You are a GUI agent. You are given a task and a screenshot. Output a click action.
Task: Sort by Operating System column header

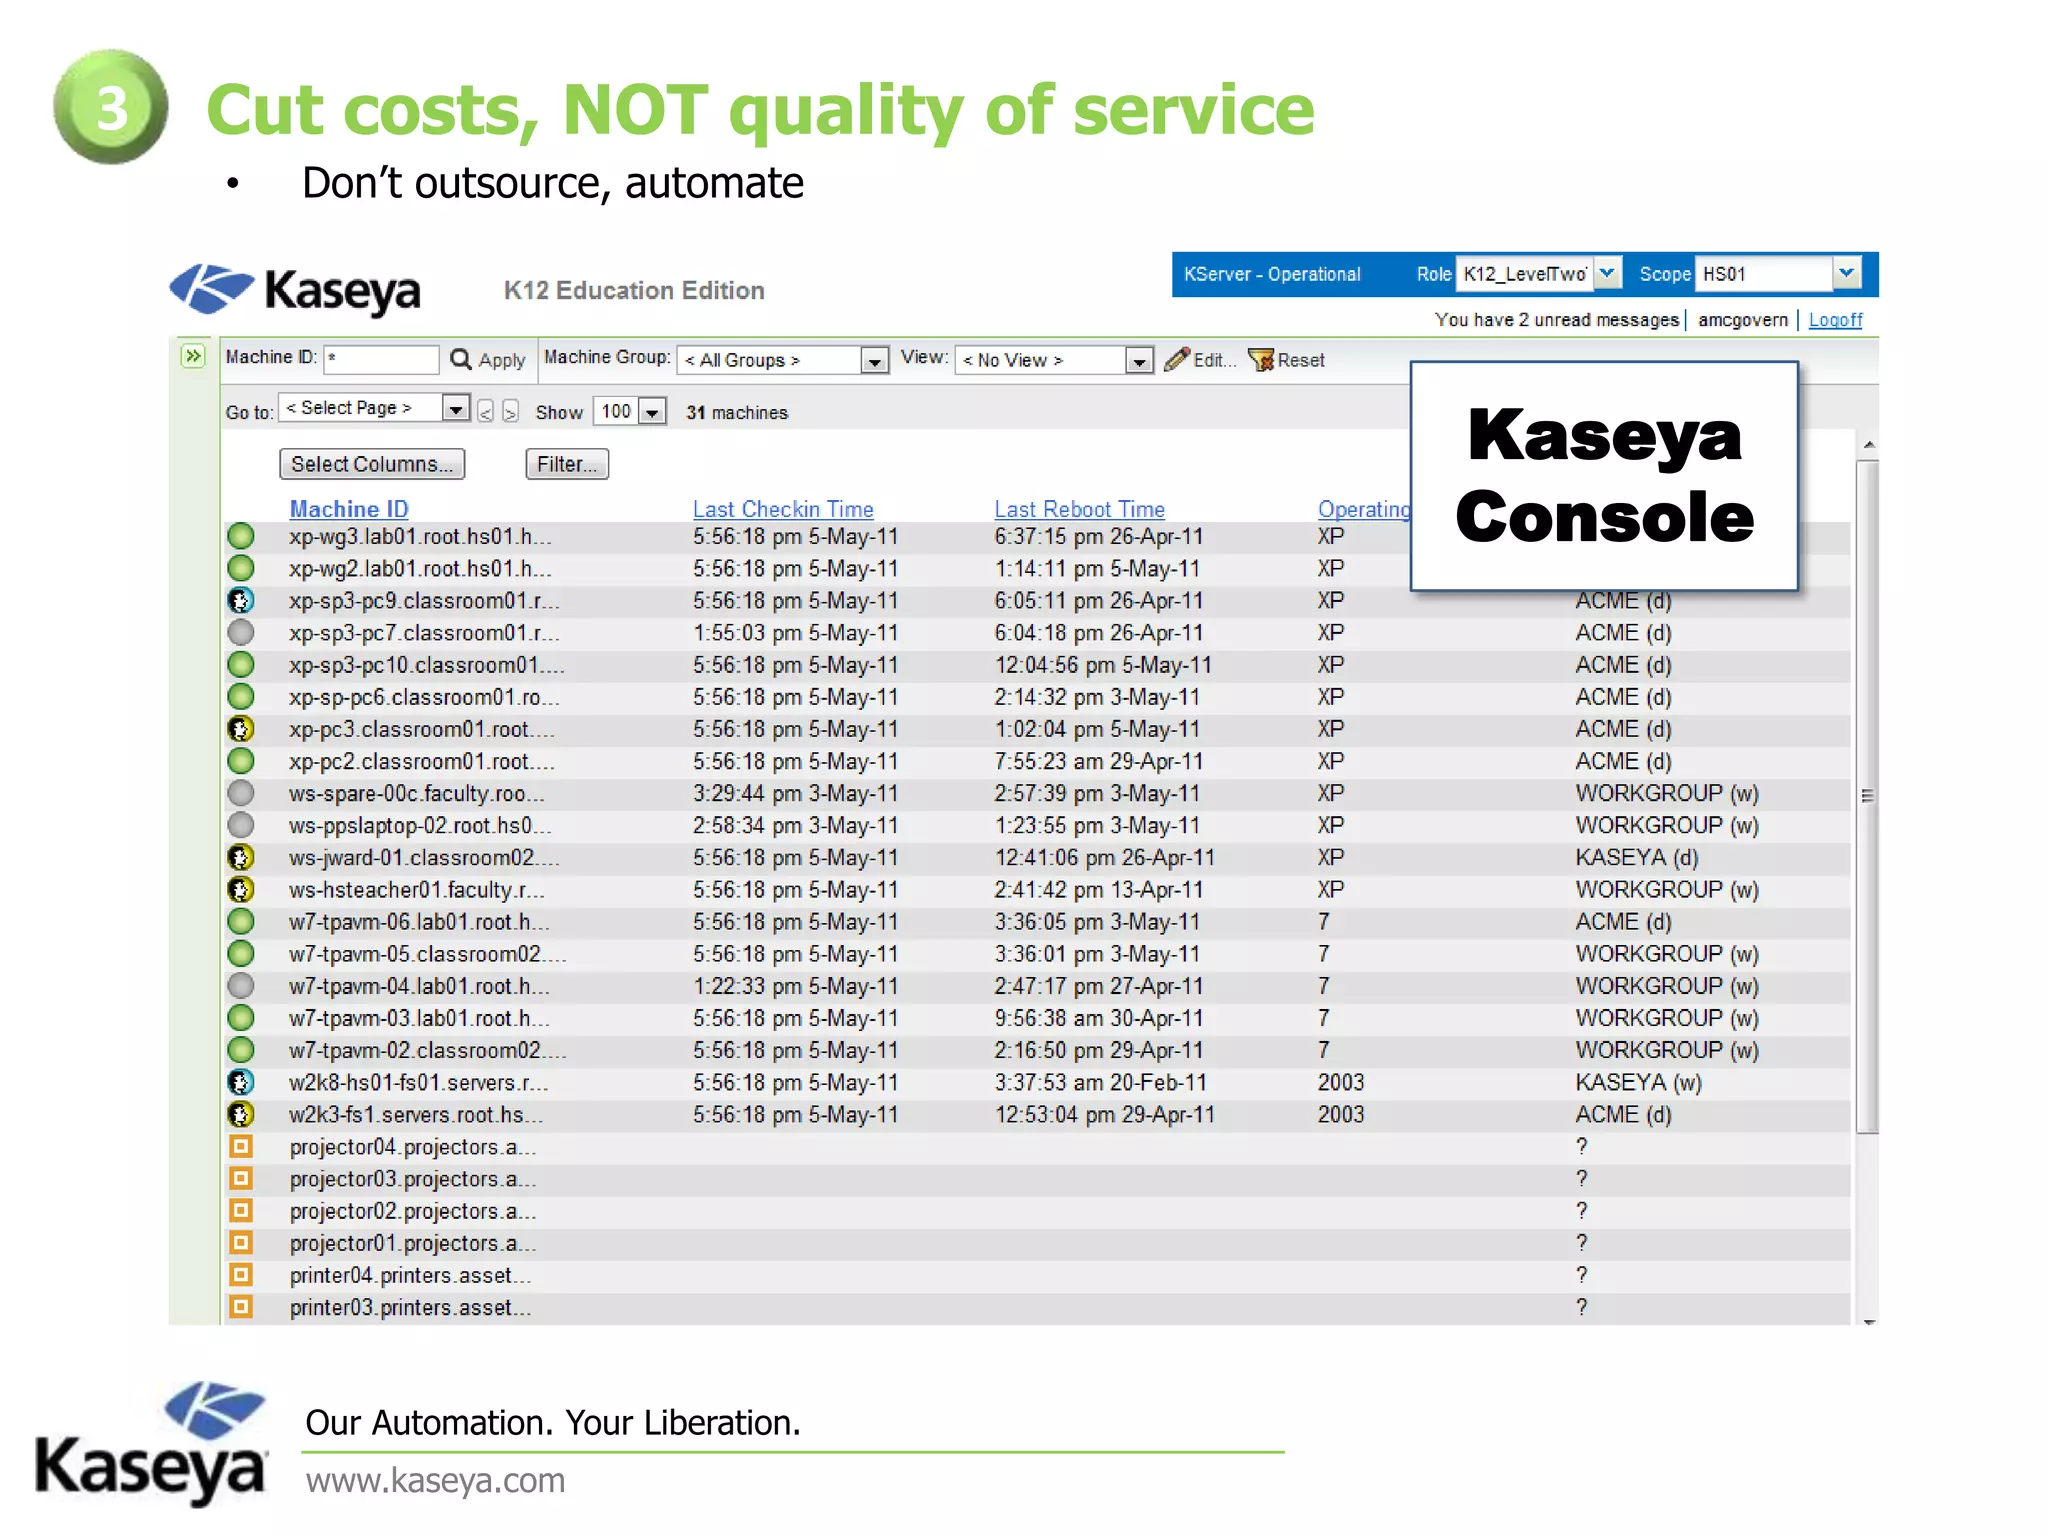1364,509
